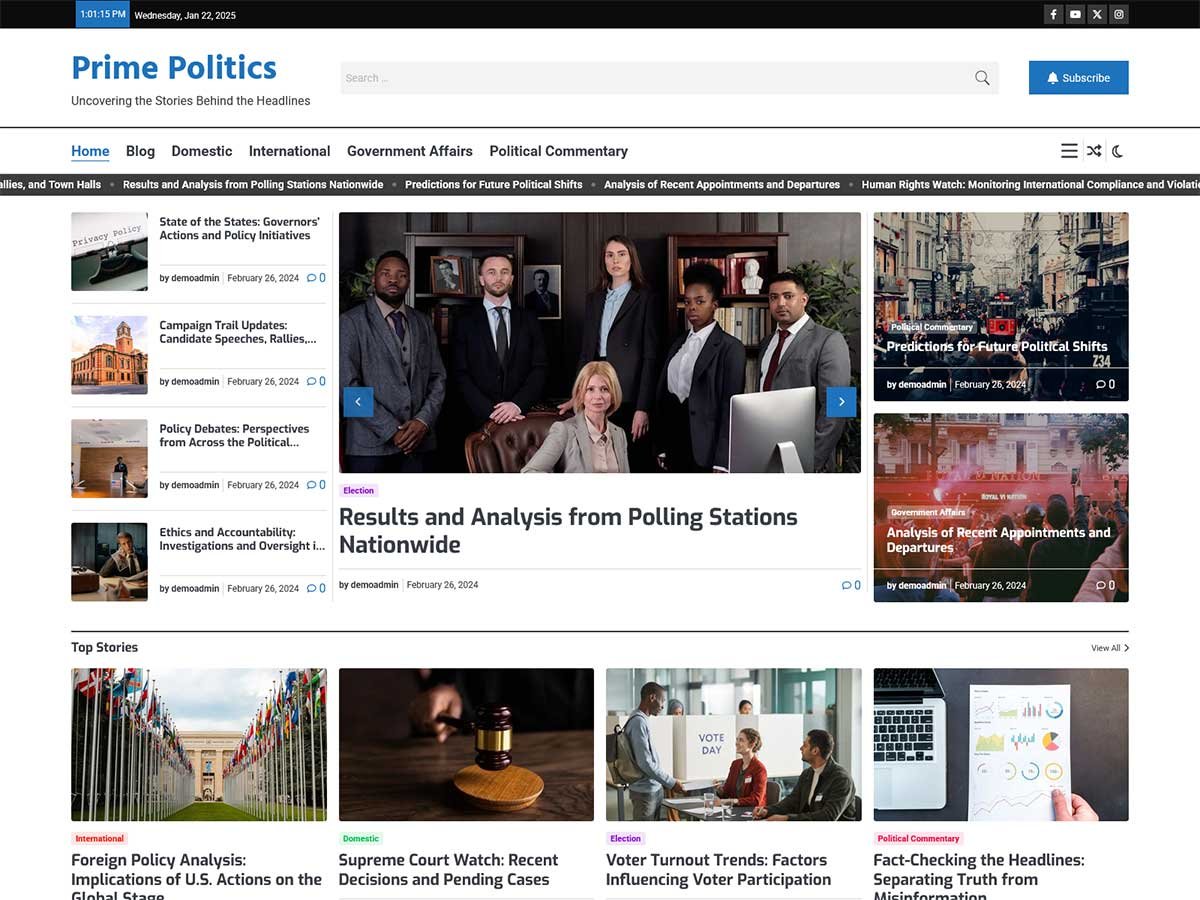
Task: Click the Prime Politics site title
Action: click(174, 67)
